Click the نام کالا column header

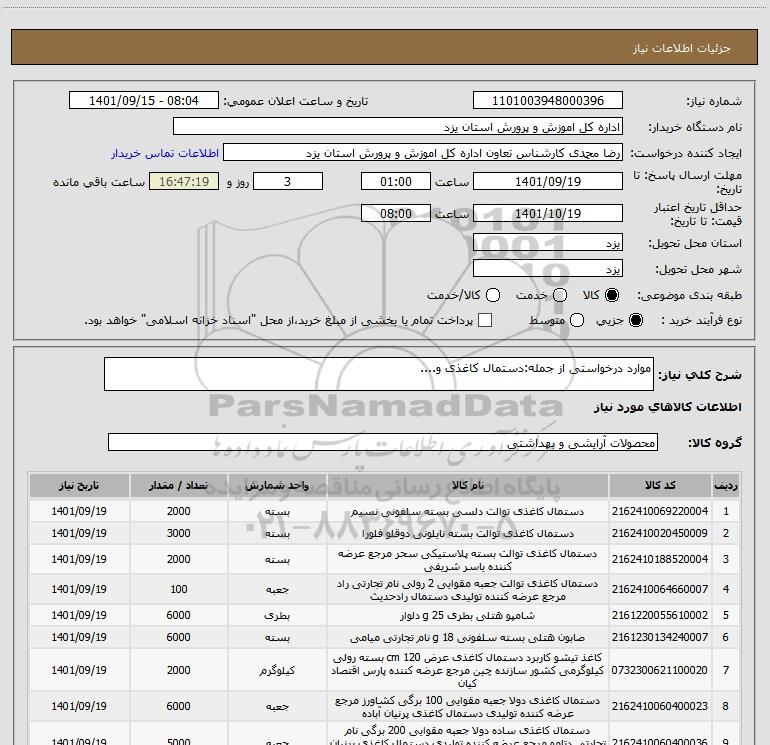(468, 486)
